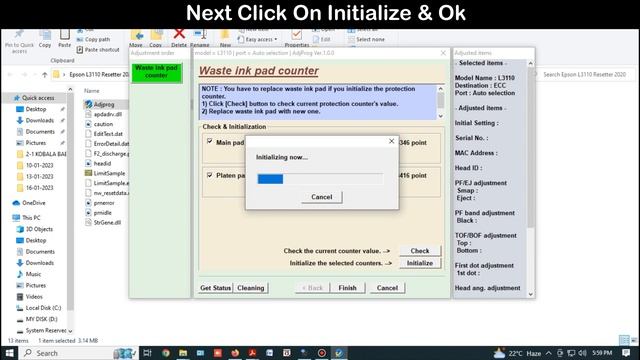Open the Easy access dropdown
This screenshot has width=640, height=360.
[258, 40]
